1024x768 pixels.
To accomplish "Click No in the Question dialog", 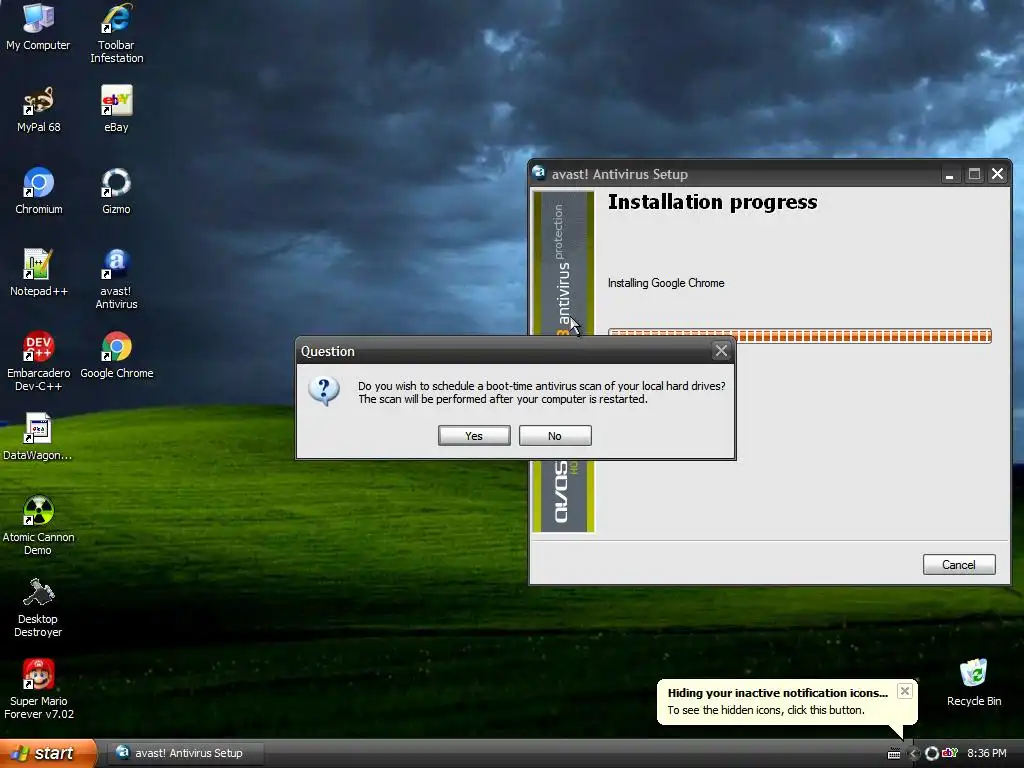I will [555, 436].
